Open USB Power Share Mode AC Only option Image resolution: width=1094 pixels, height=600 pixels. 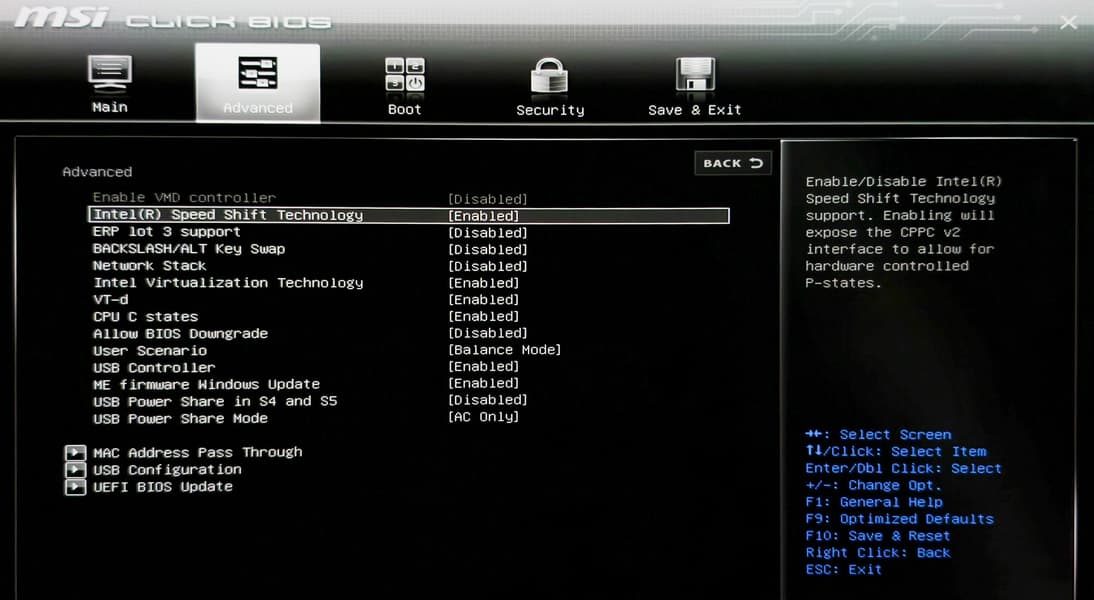pos(484,417)
